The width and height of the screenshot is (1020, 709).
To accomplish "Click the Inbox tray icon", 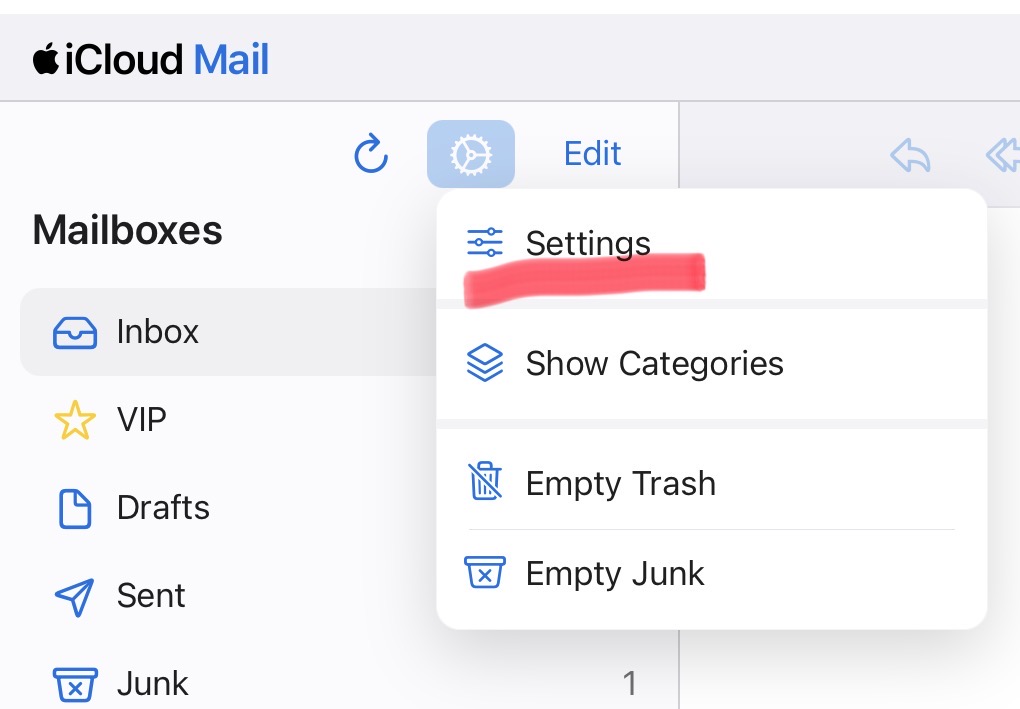I will [75, 332].
